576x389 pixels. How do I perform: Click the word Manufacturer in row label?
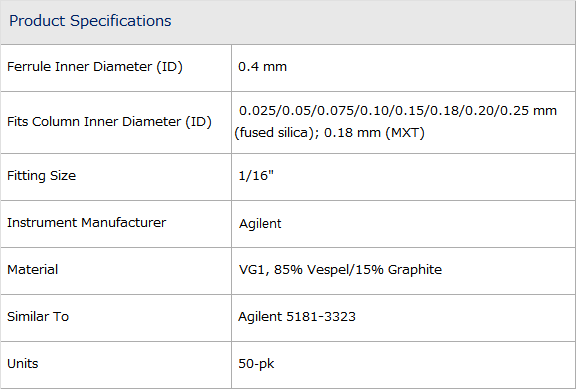pyautogui.click(x=124, y=223)
